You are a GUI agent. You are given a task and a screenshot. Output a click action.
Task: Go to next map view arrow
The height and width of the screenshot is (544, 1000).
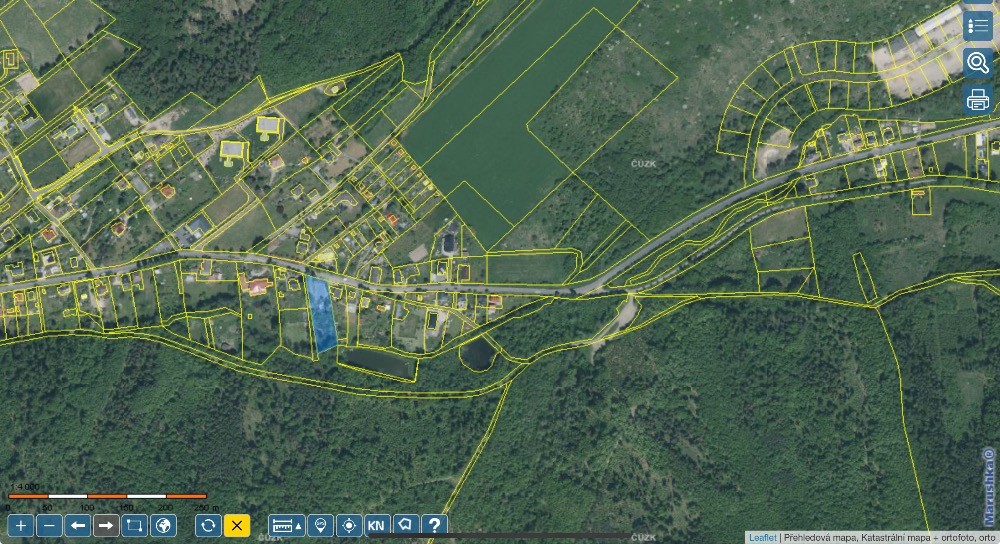(x=107, y=526)
